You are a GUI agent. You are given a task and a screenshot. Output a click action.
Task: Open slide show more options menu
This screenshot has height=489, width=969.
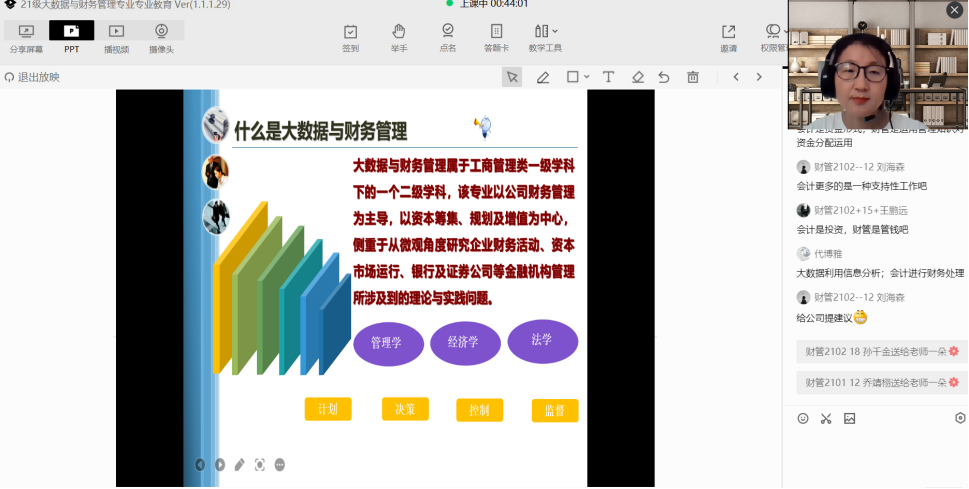[x=280, y=464]
